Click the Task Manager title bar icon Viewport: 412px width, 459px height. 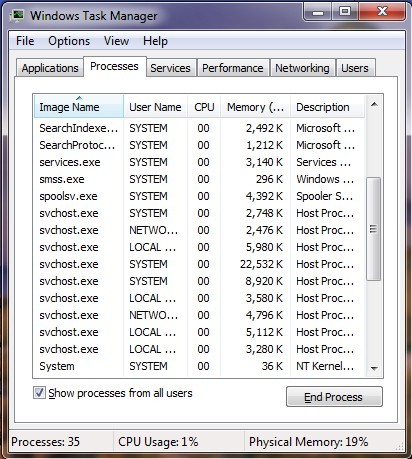17,15
